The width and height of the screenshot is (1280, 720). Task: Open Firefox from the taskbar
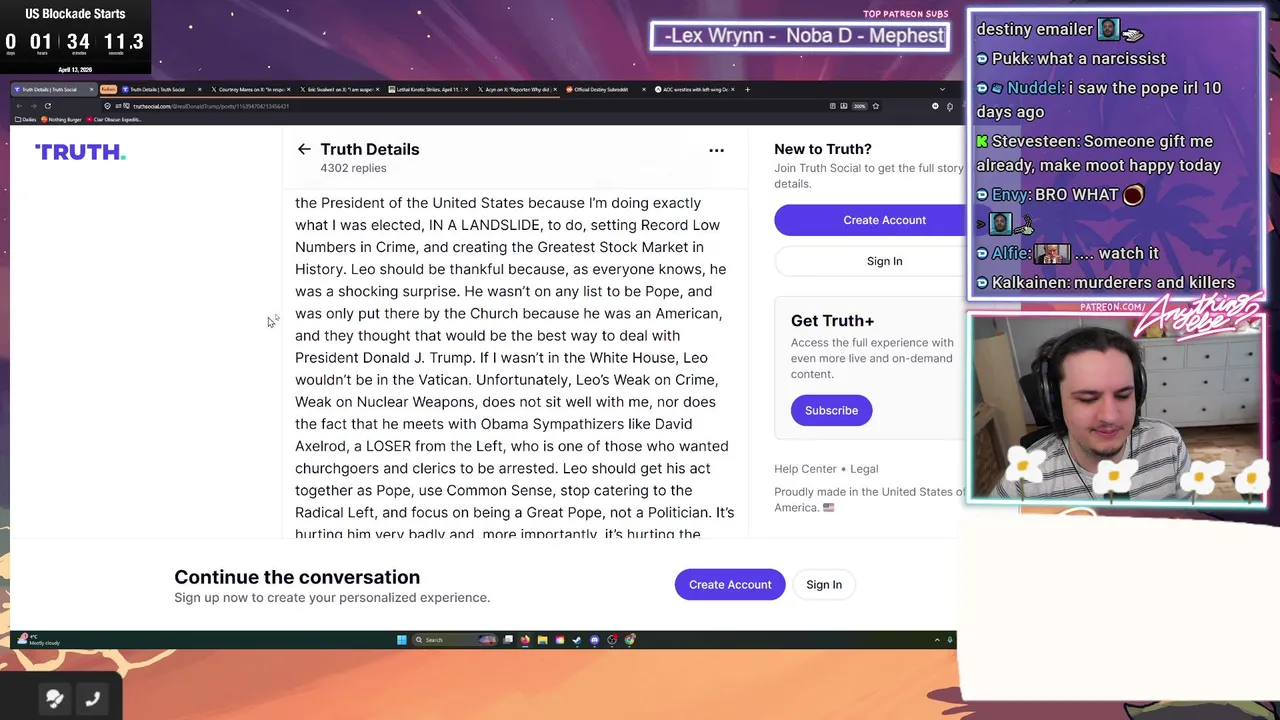coord(525,640)
